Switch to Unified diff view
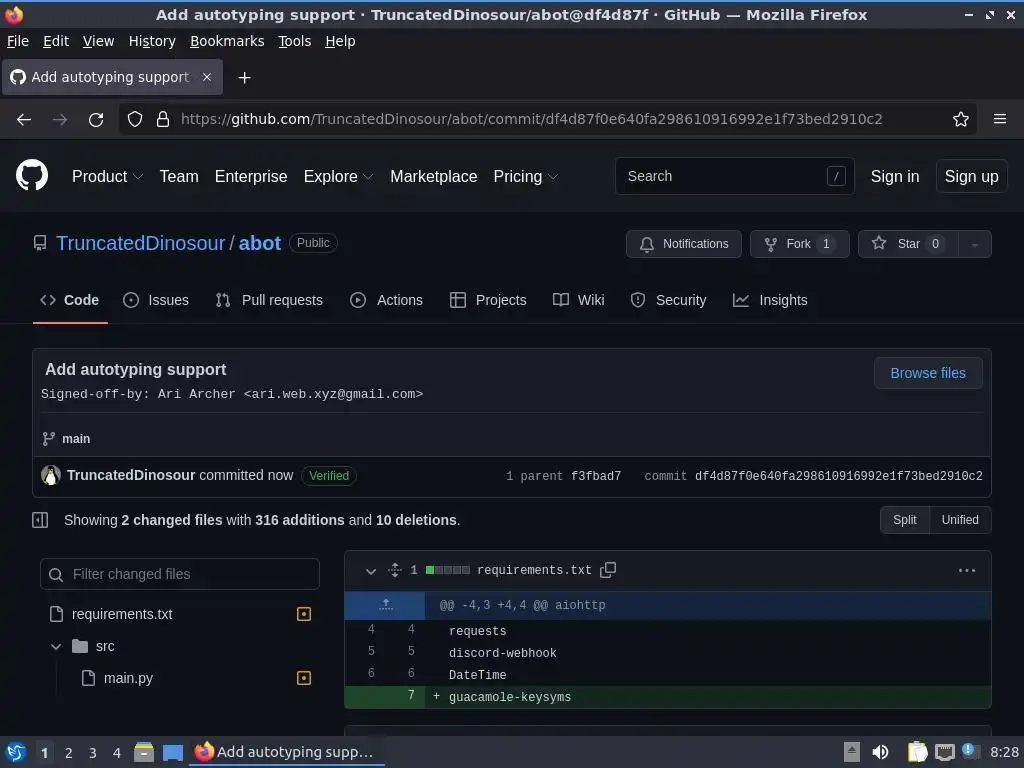The image size is (1024, 768). [x=959, y=520]
